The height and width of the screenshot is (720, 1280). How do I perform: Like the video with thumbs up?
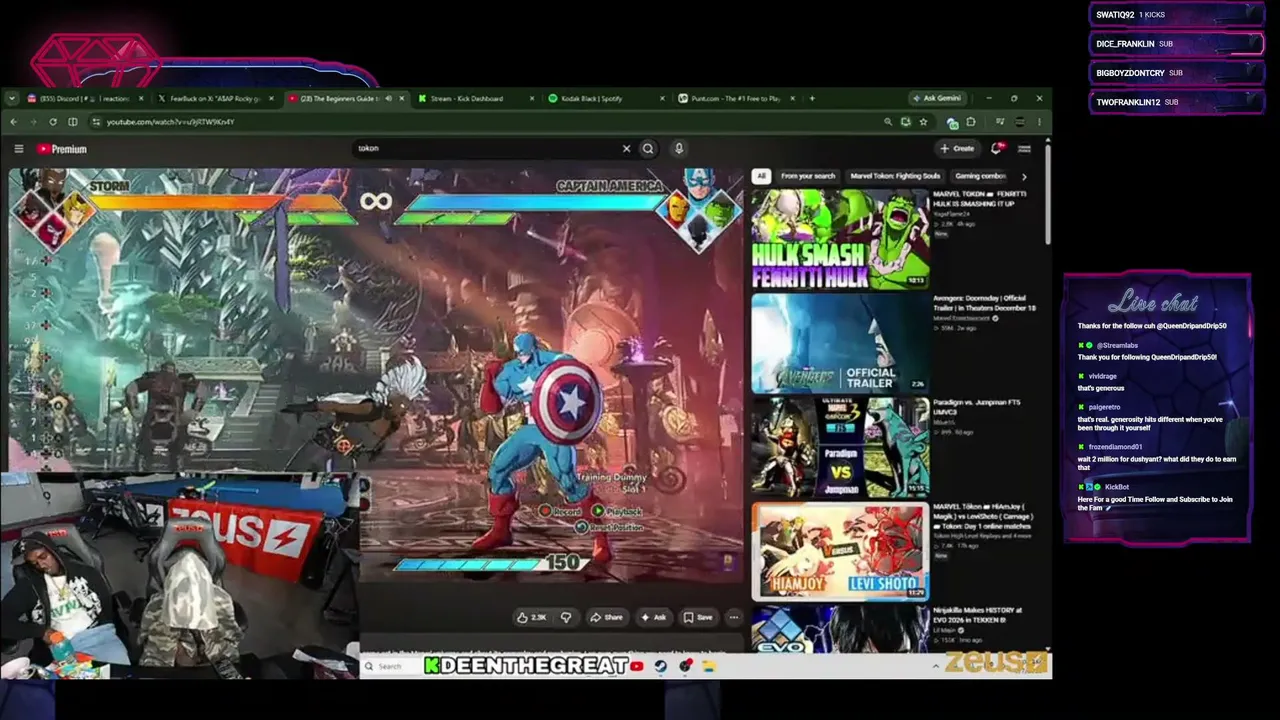(x=531, y=617)
